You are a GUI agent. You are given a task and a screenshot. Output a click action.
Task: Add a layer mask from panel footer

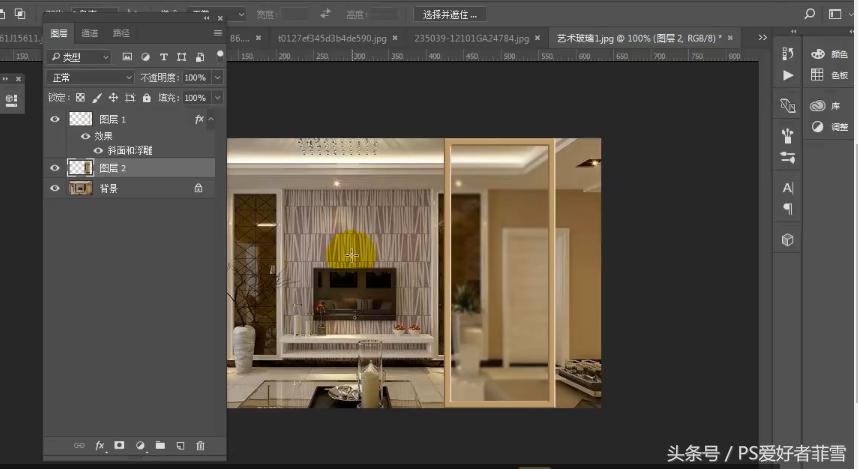(x=119, y=445)
